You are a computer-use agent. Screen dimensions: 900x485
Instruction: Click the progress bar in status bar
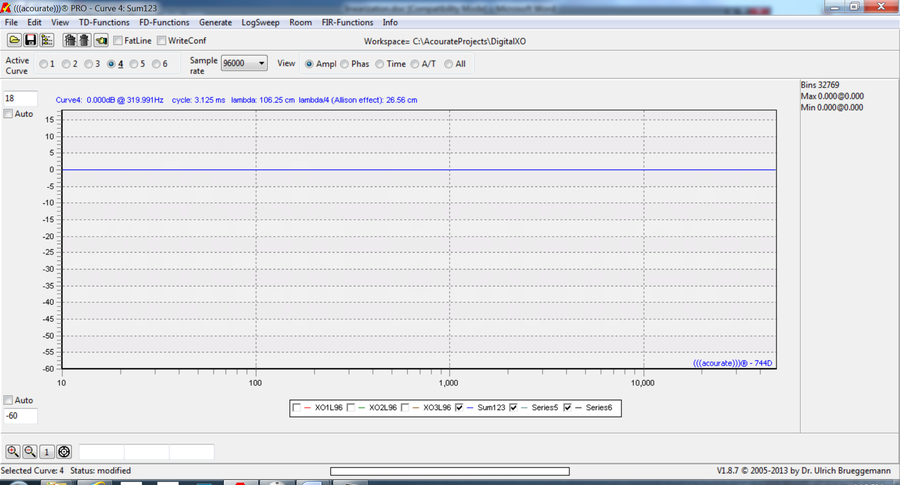point(450,471)
